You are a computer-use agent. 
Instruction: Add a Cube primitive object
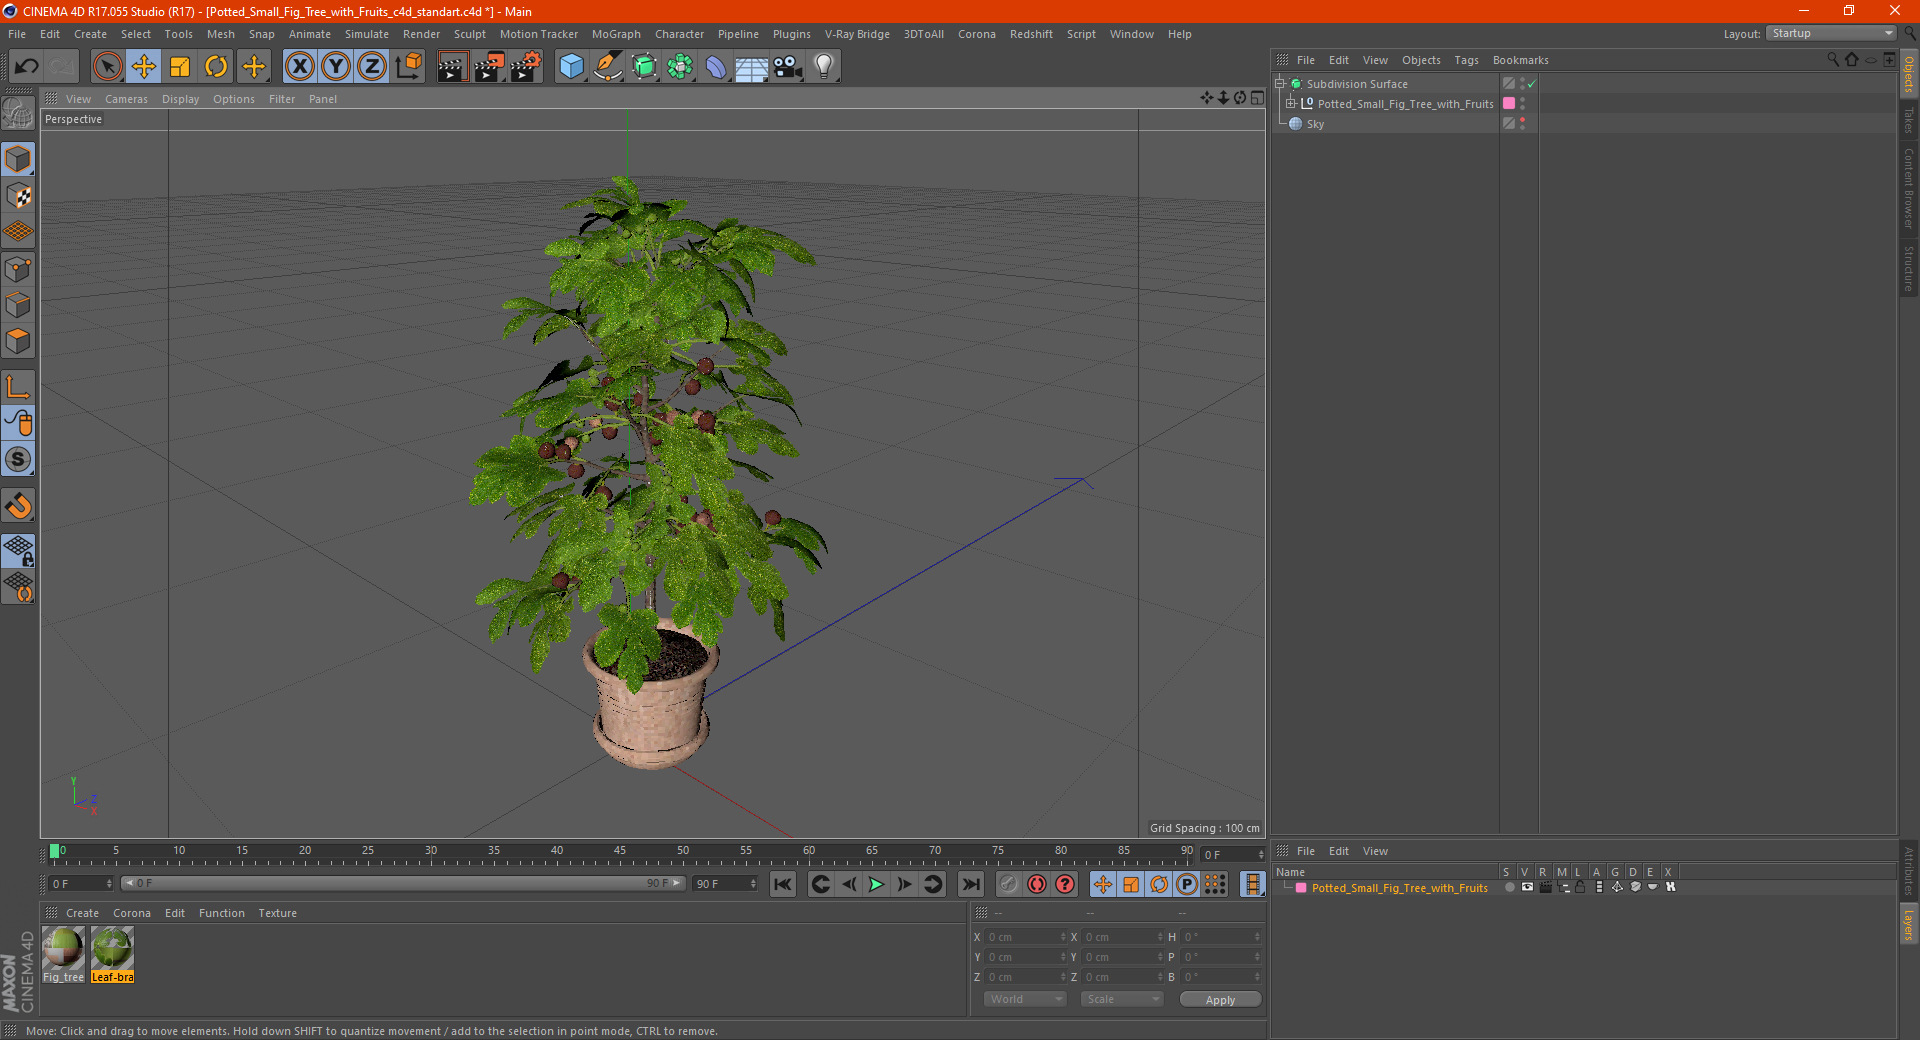click(571, 67)
